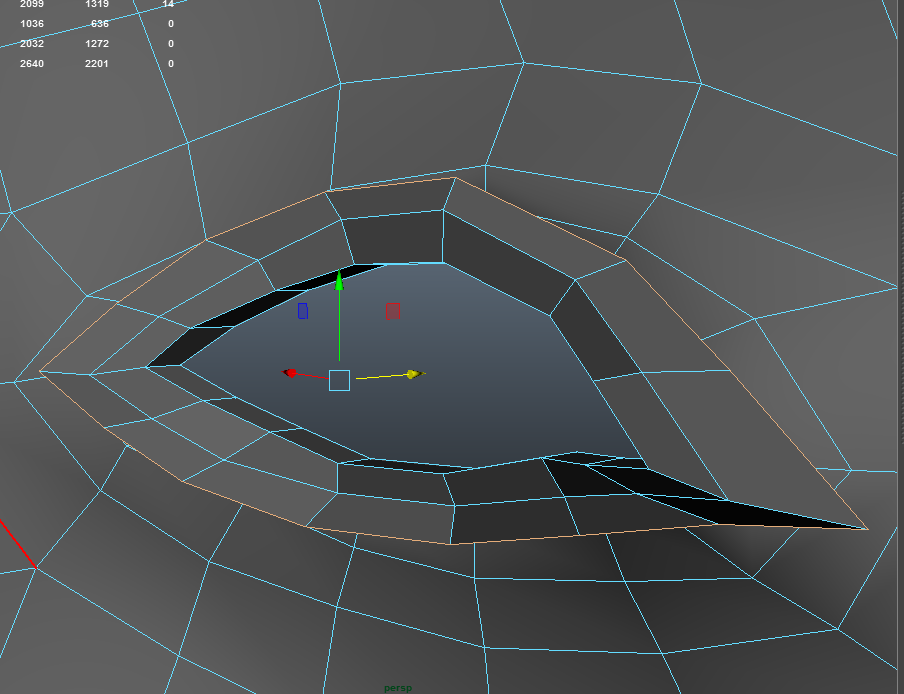Viewport: 904px width, 694px height.
Task: Click the center square manipulator handle
Action: pos(339,380)
